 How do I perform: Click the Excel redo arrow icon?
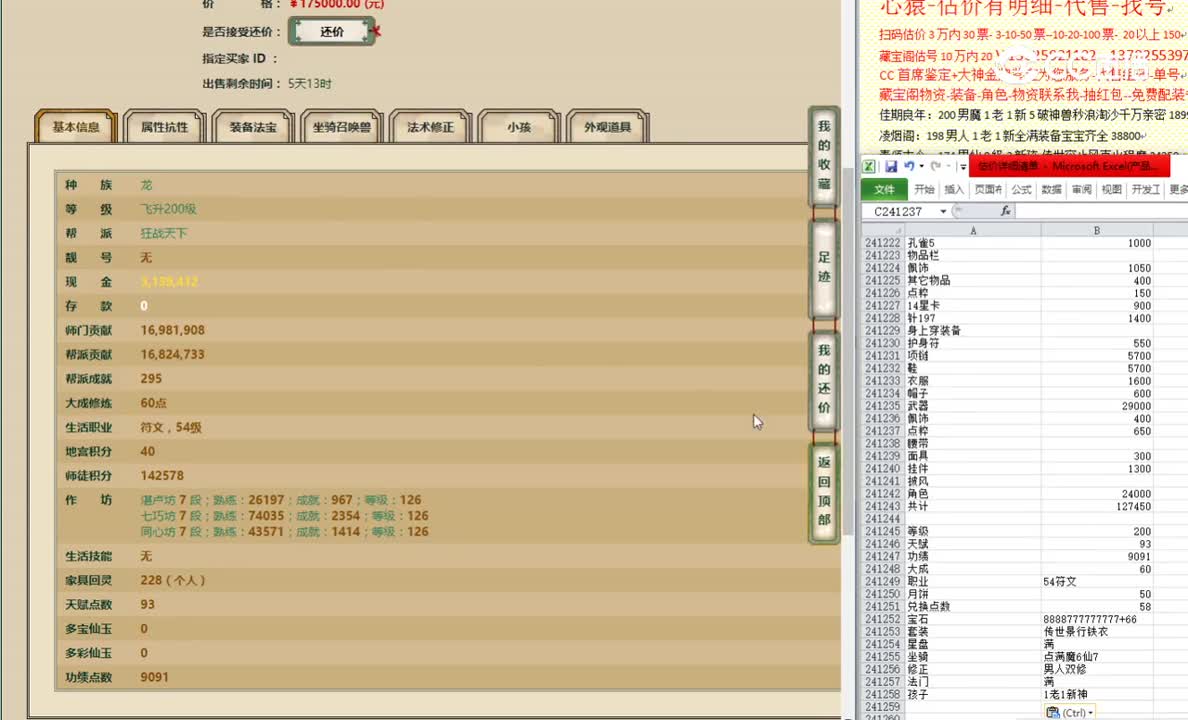coord(936,166)
